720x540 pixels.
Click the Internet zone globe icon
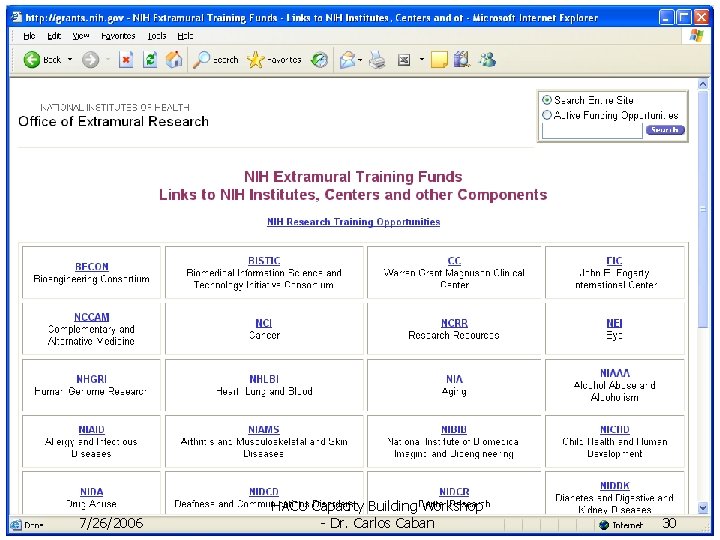[x=604, y=525]
